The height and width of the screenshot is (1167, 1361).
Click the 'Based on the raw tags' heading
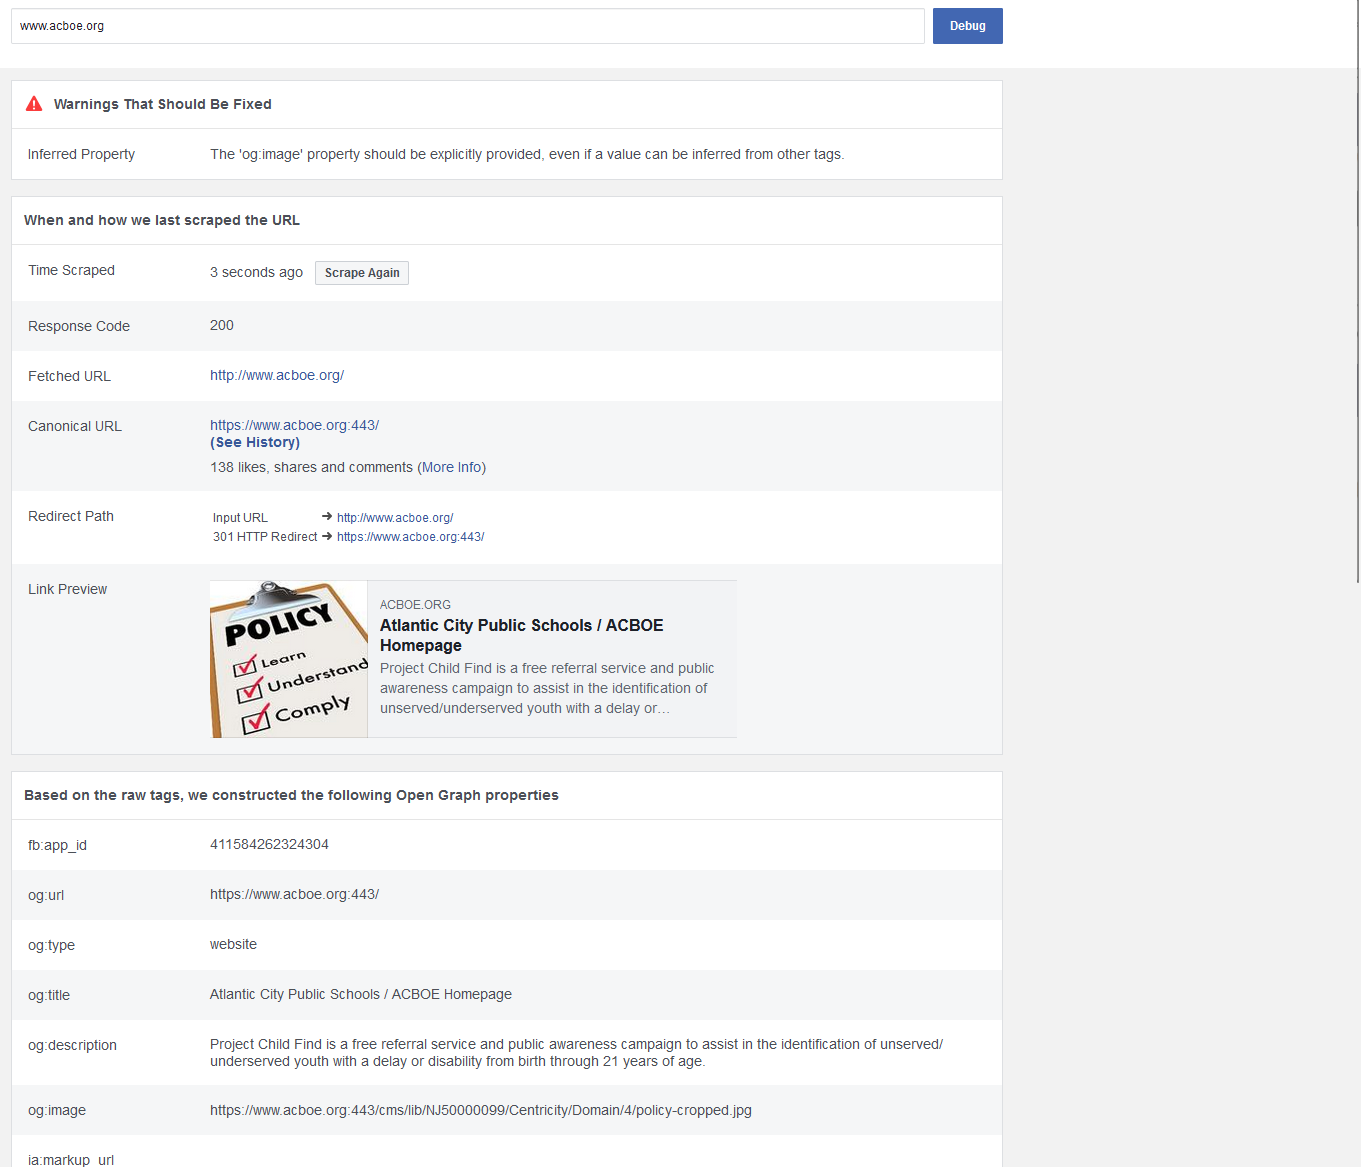pyautogui.click(x=291, y=795)
